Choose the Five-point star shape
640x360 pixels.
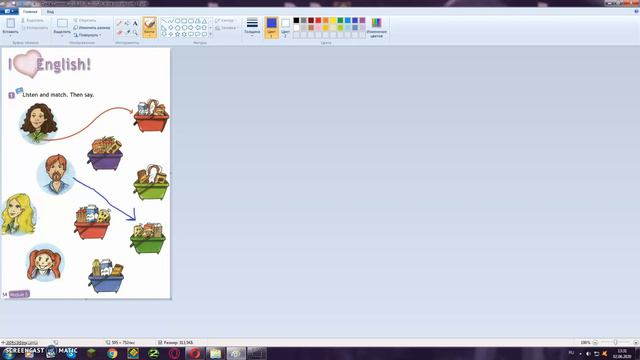[x=178, y=35]
